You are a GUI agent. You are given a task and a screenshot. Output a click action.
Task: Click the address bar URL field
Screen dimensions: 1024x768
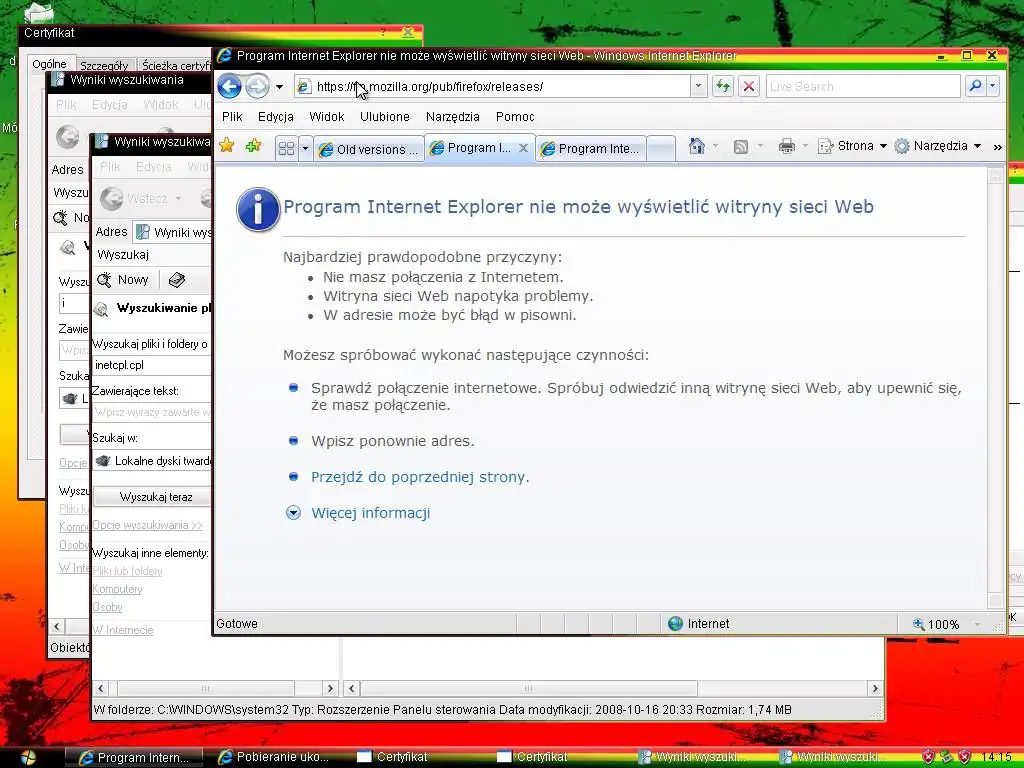[x=492, y=86]
